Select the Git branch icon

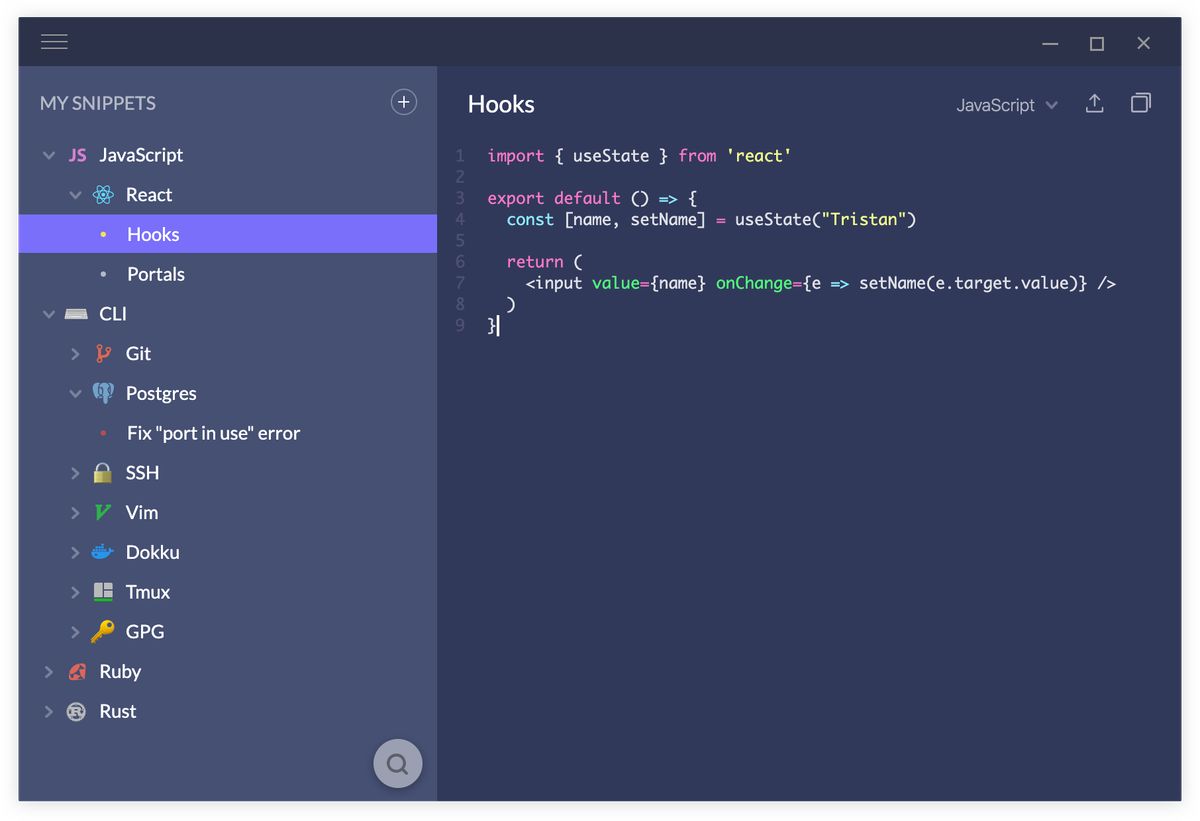point(104,353)
